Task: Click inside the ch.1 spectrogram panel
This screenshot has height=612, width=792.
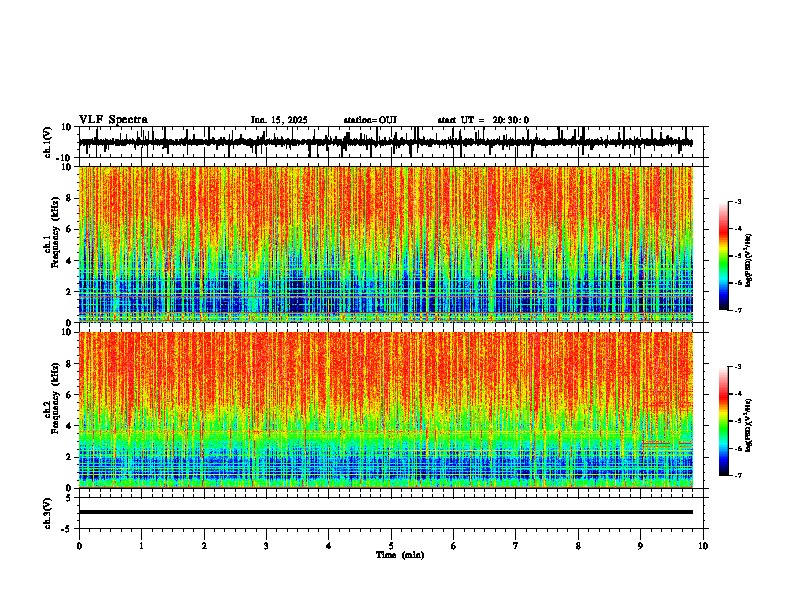Action: (x=385, y=244)
